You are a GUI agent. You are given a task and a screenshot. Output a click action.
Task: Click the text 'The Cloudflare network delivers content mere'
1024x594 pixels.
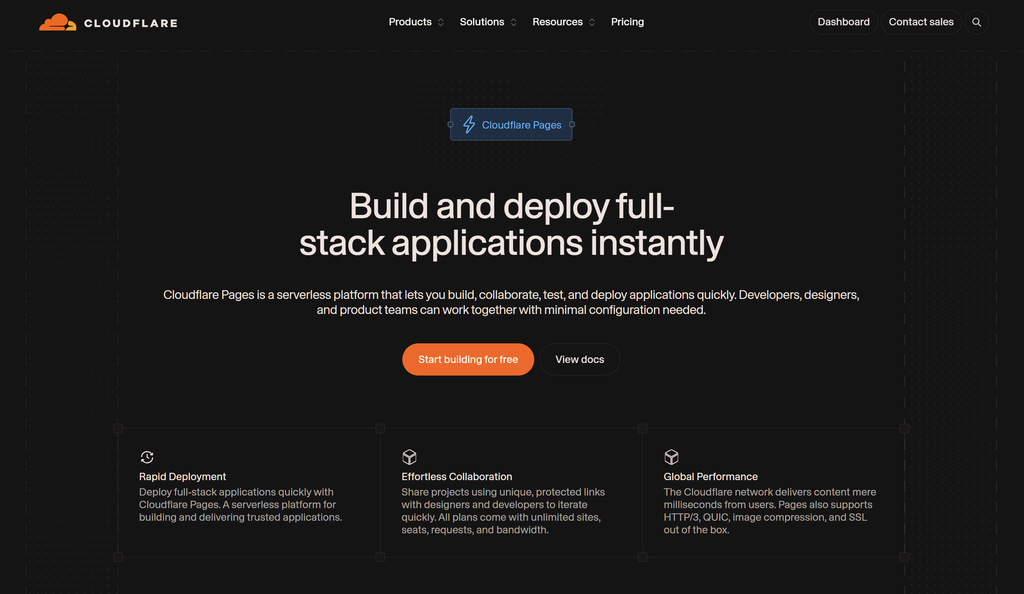(770, 492)
